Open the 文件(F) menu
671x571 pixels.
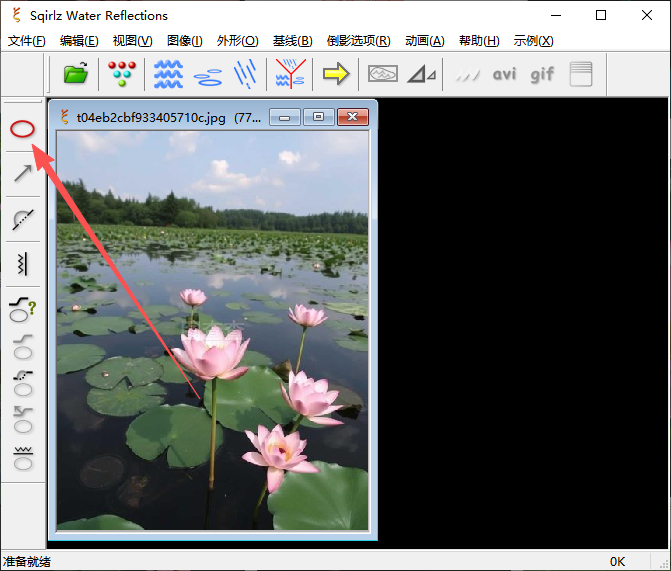click(x=27, y=41)
